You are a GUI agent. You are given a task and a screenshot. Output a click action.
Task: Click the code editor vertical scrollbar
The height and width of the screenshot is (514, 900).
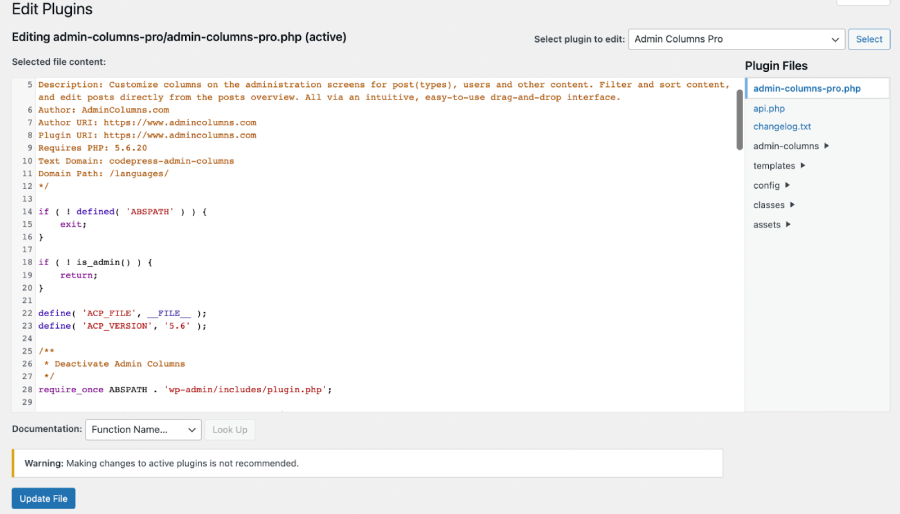[x=739, y=120]
